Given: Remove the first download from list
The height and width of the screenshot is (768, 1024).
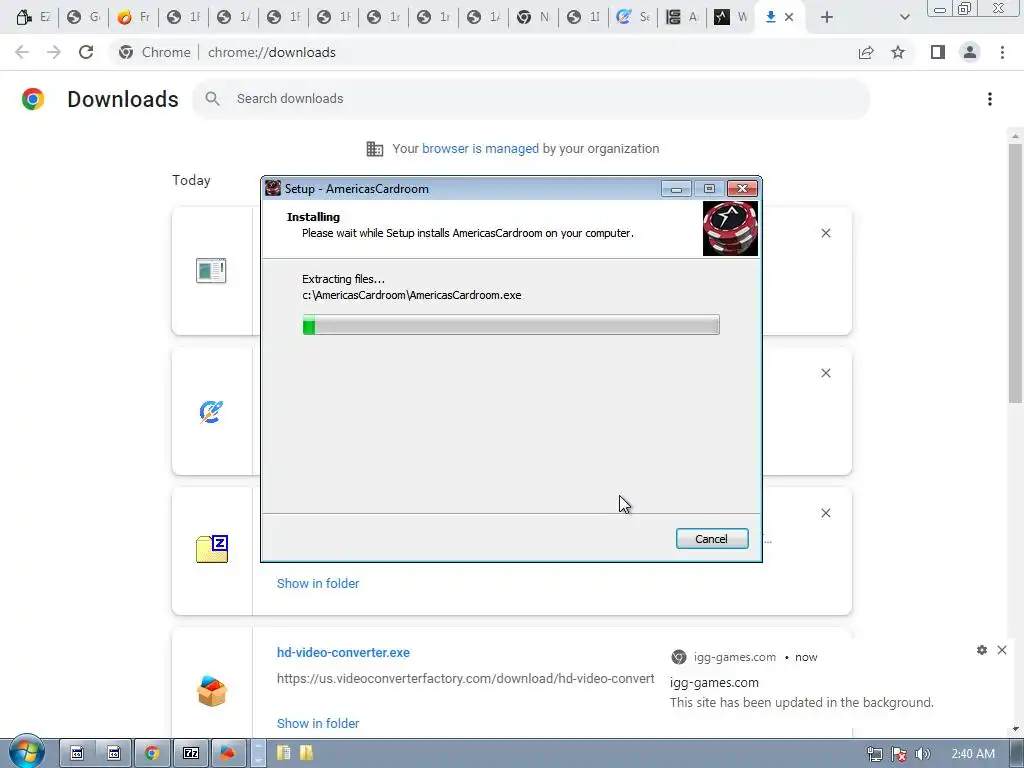Looking at the screenshot, I should point(825,233).
